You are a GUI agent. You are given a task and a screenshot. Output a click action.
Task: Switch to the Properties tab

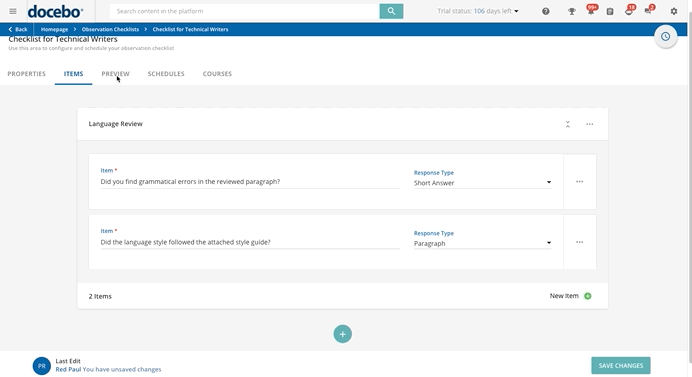coord(26,74)
